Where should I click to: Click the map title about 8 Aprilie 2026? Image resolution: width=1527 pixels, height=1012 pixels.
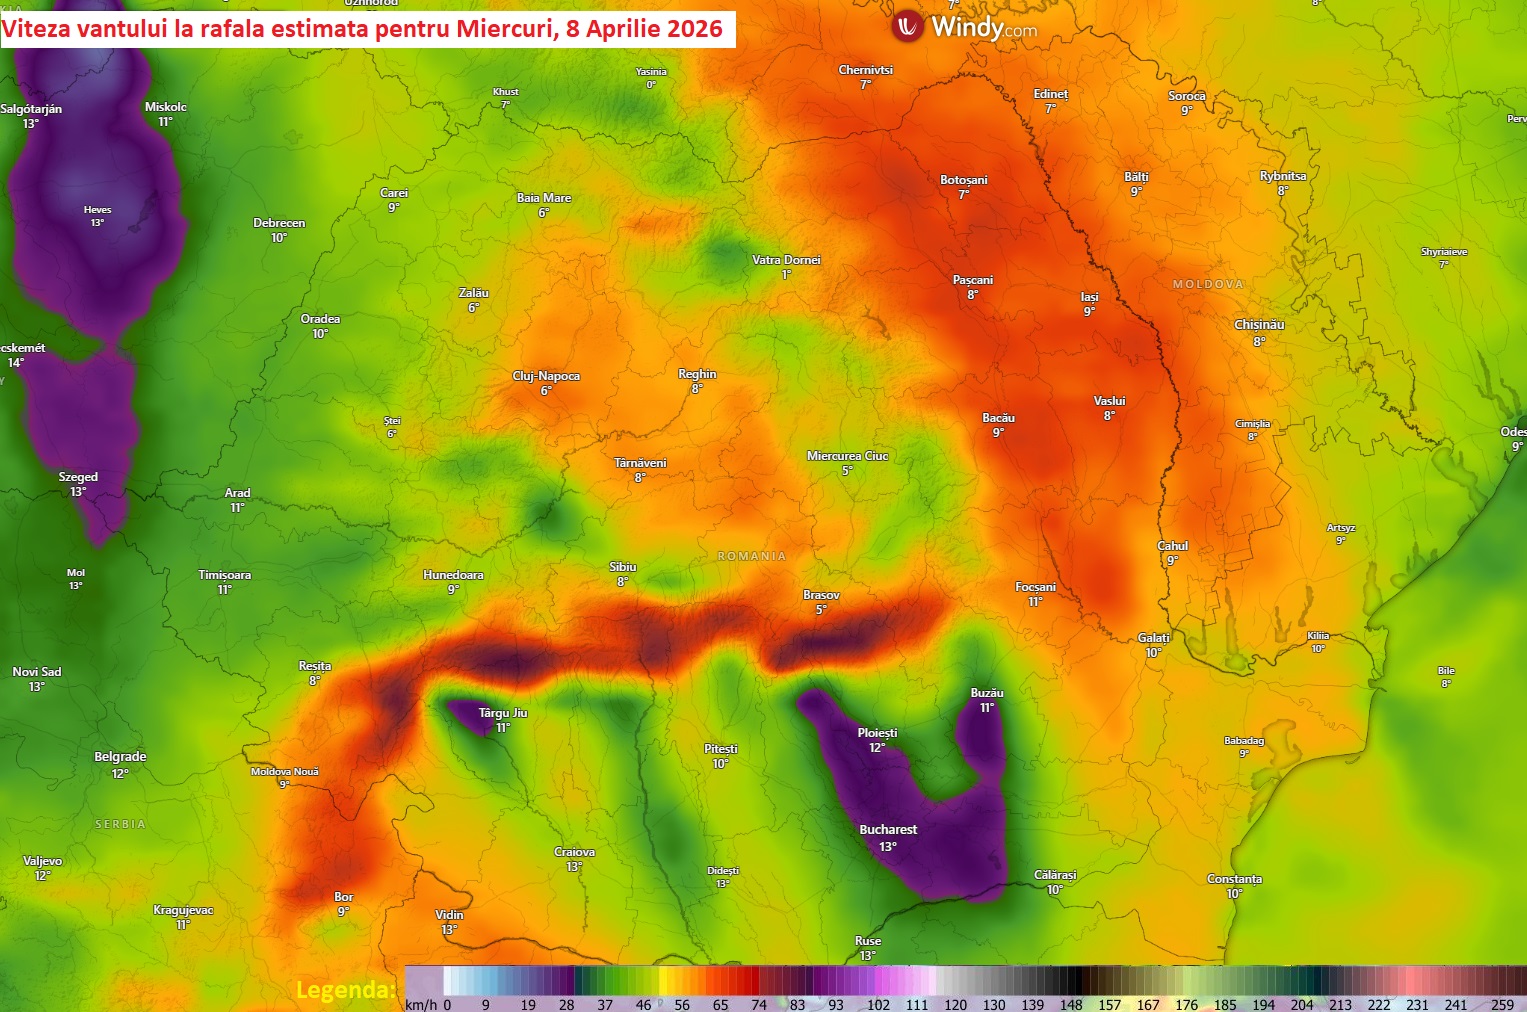(362, 29)
